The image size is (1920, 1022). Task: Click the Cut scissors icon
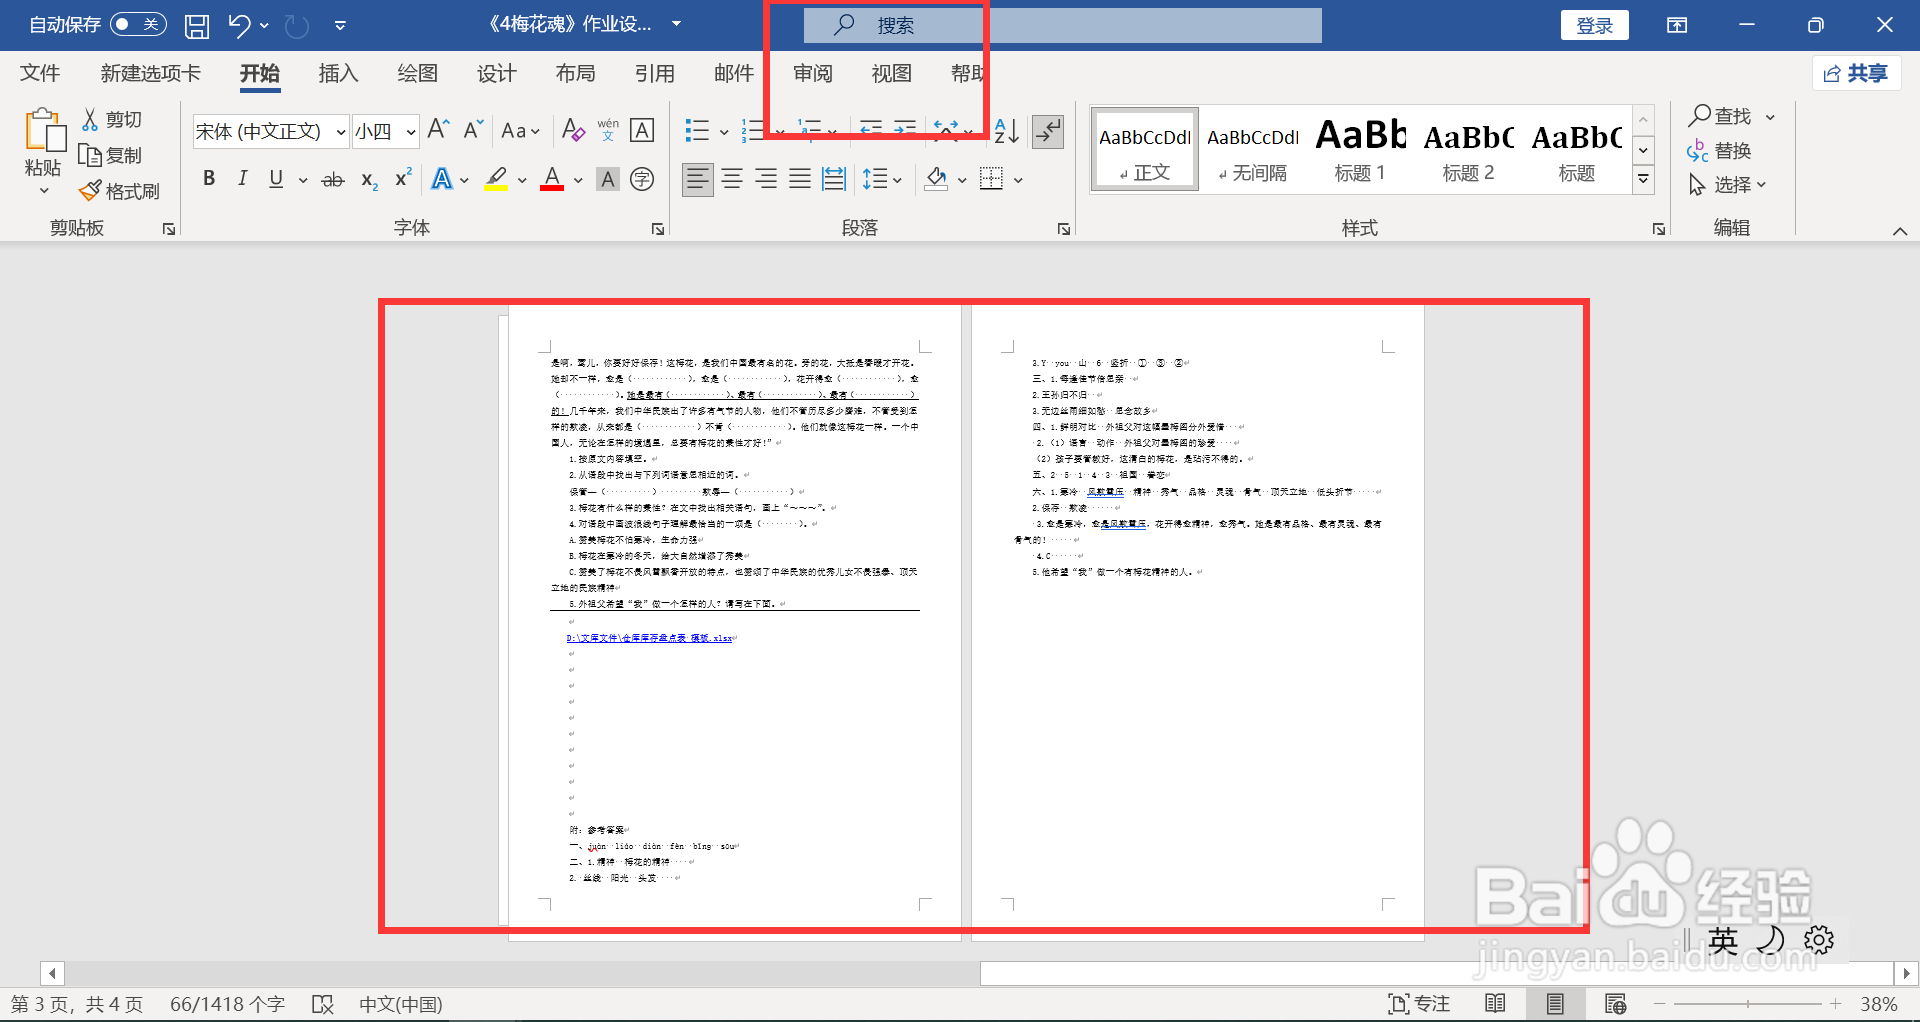point(90,119)
